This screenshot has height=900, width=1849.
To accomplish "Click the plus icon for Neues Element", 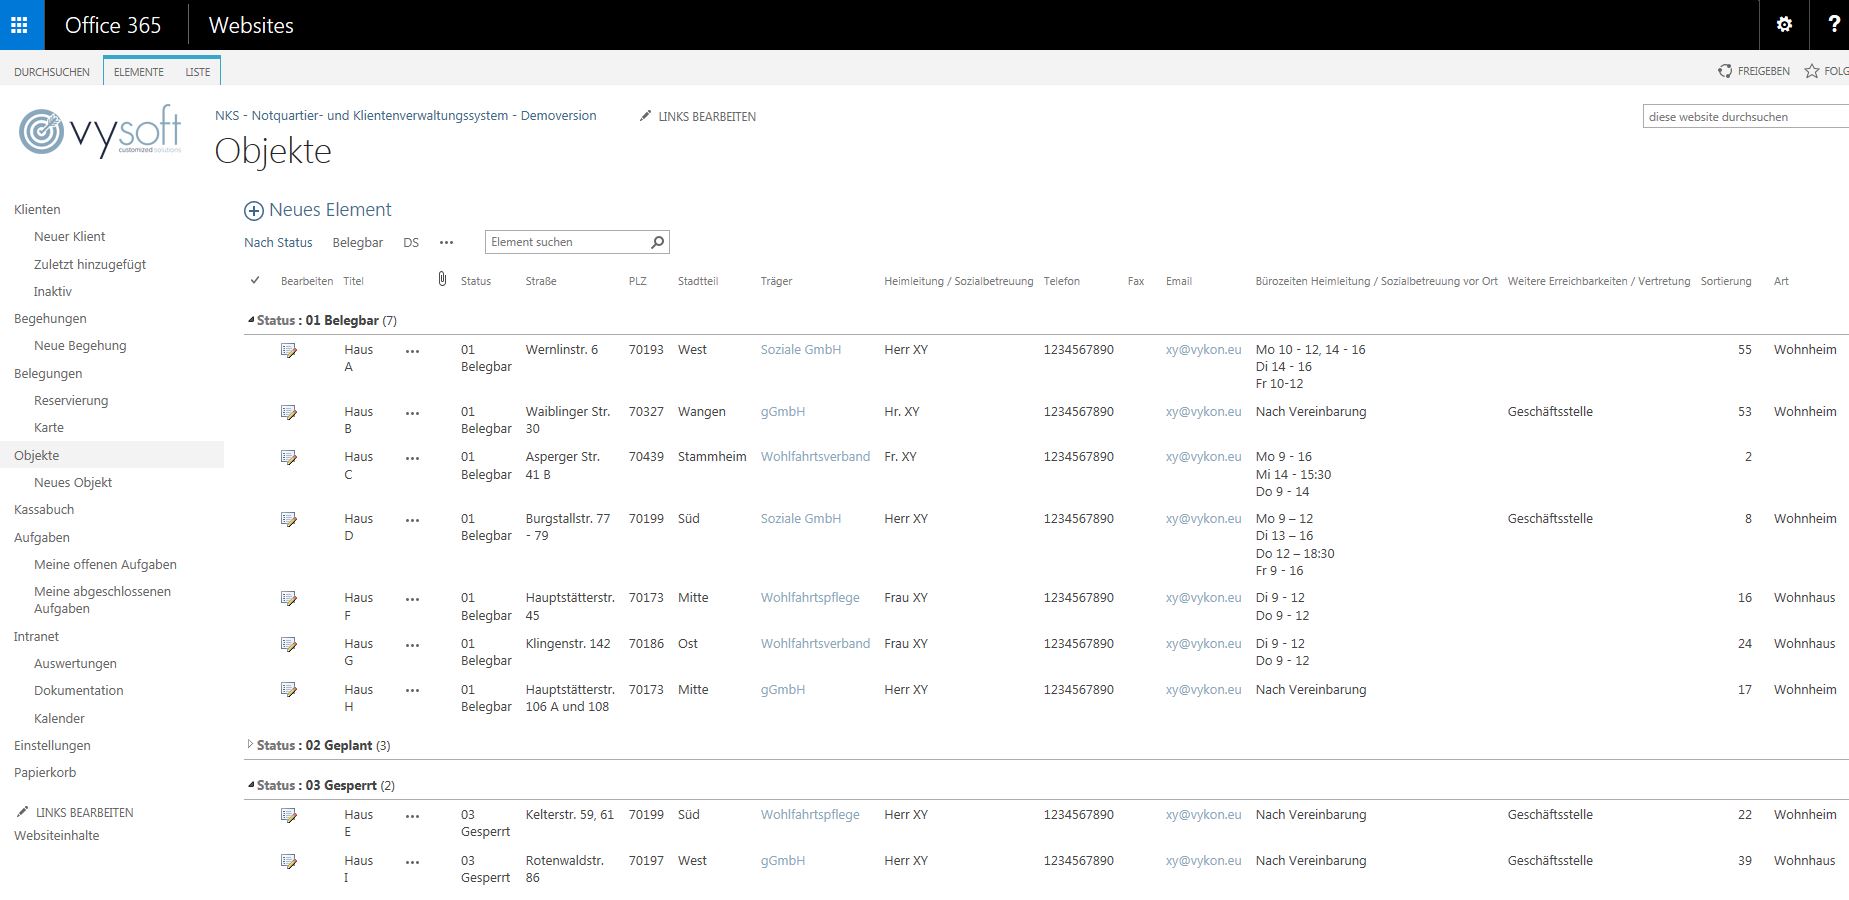I will tap(254, 211).
